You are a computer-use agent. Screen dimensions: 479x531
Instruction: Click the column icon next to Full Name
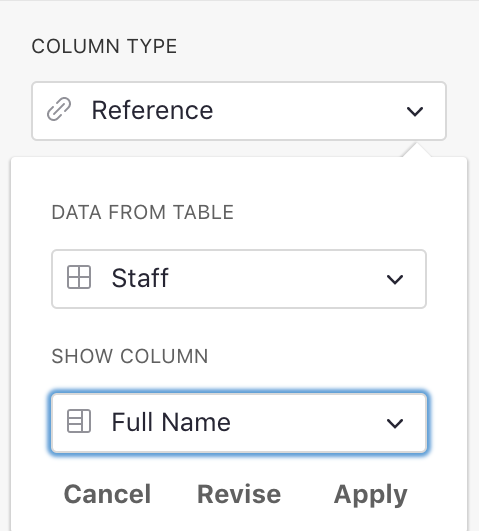click(x=79, y=421)
